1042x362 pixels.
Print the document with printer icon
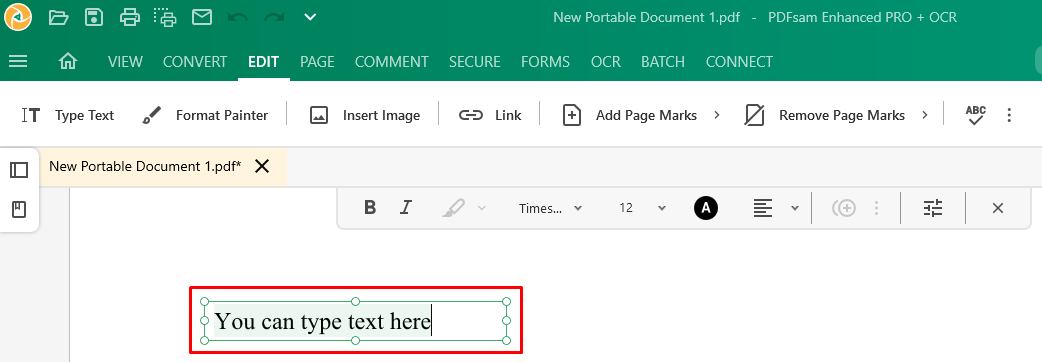130,17
